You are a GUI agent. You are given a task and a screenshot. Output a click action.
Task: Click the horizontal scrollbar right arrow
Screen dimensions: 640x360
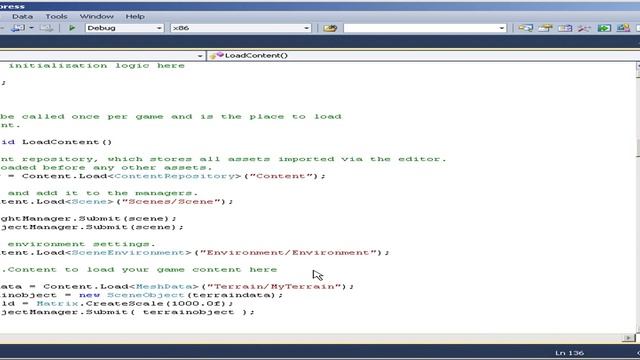click(x=629, y=338)
